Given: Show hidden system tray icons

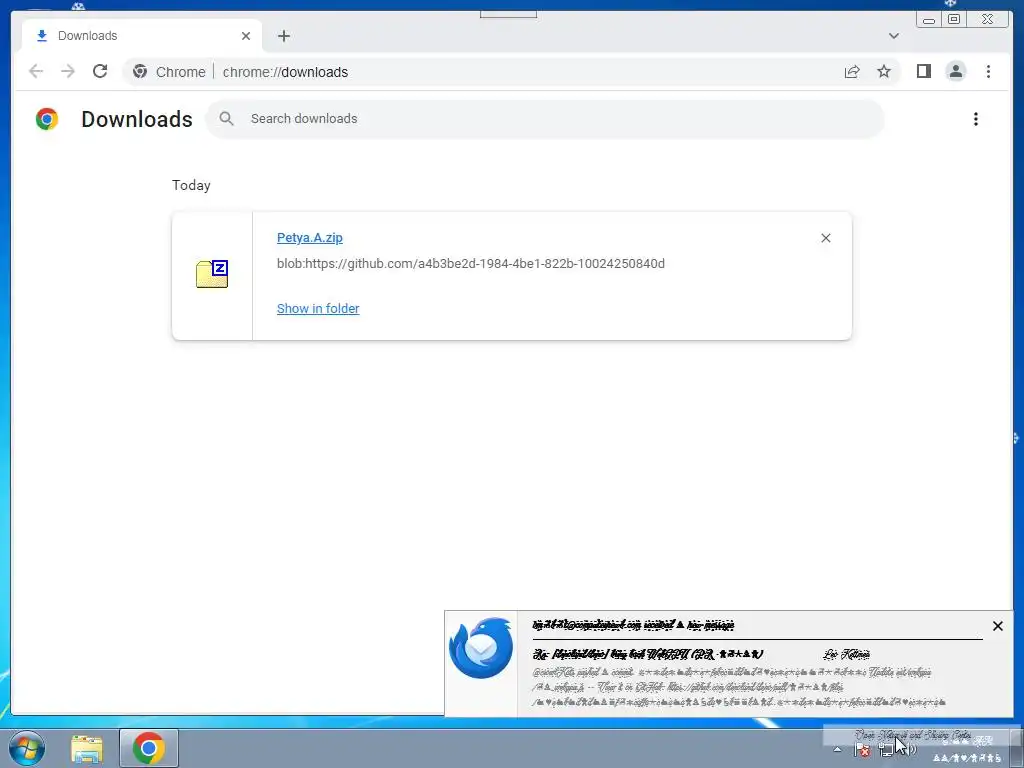Looking at the screenshot, I should (837, 750).
